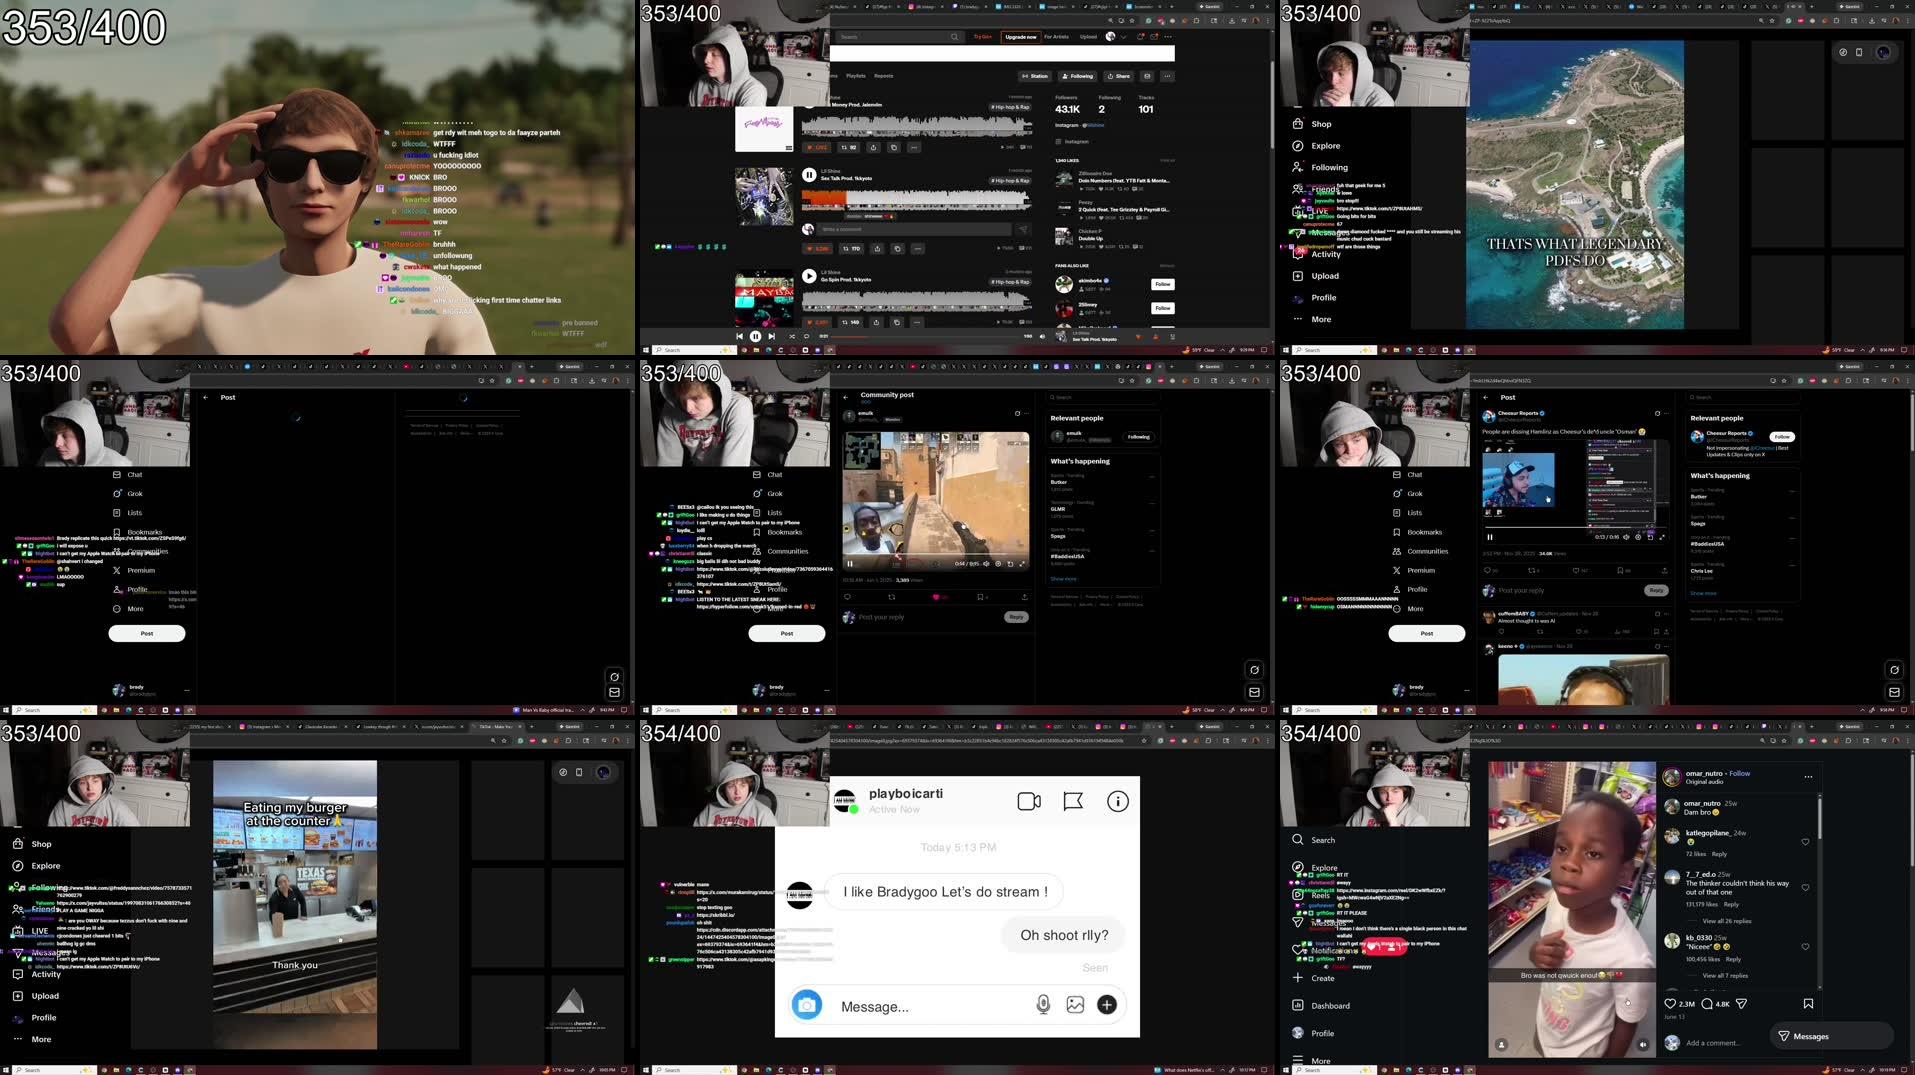This screenshot has width=1915, height=1075.
Task: Click the SoundCloud playback progress bar
Action: coord(930,337)
